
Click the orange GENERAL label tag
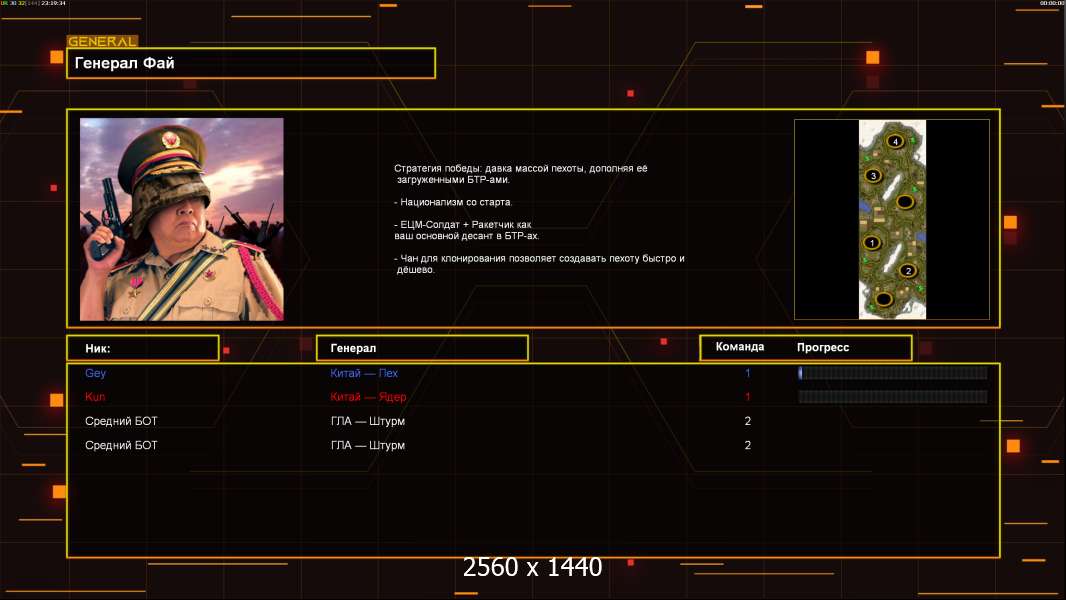tap(102, 41)
